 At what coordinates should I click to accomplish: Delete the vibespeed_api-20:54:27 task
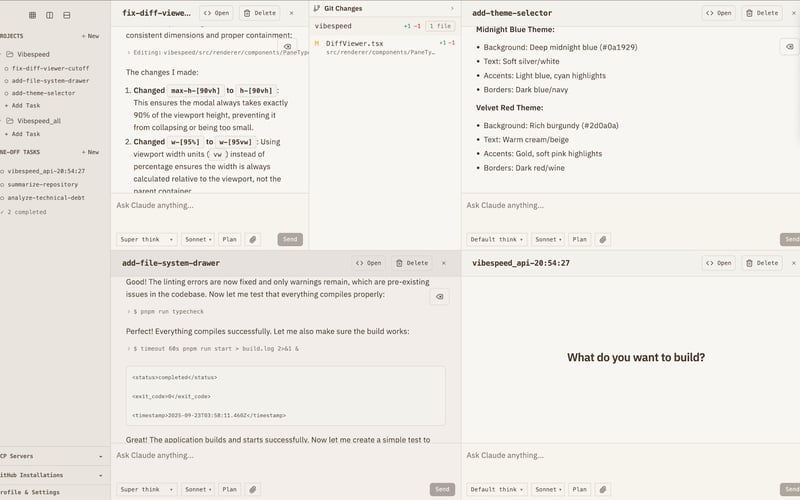tap(762, 263)
